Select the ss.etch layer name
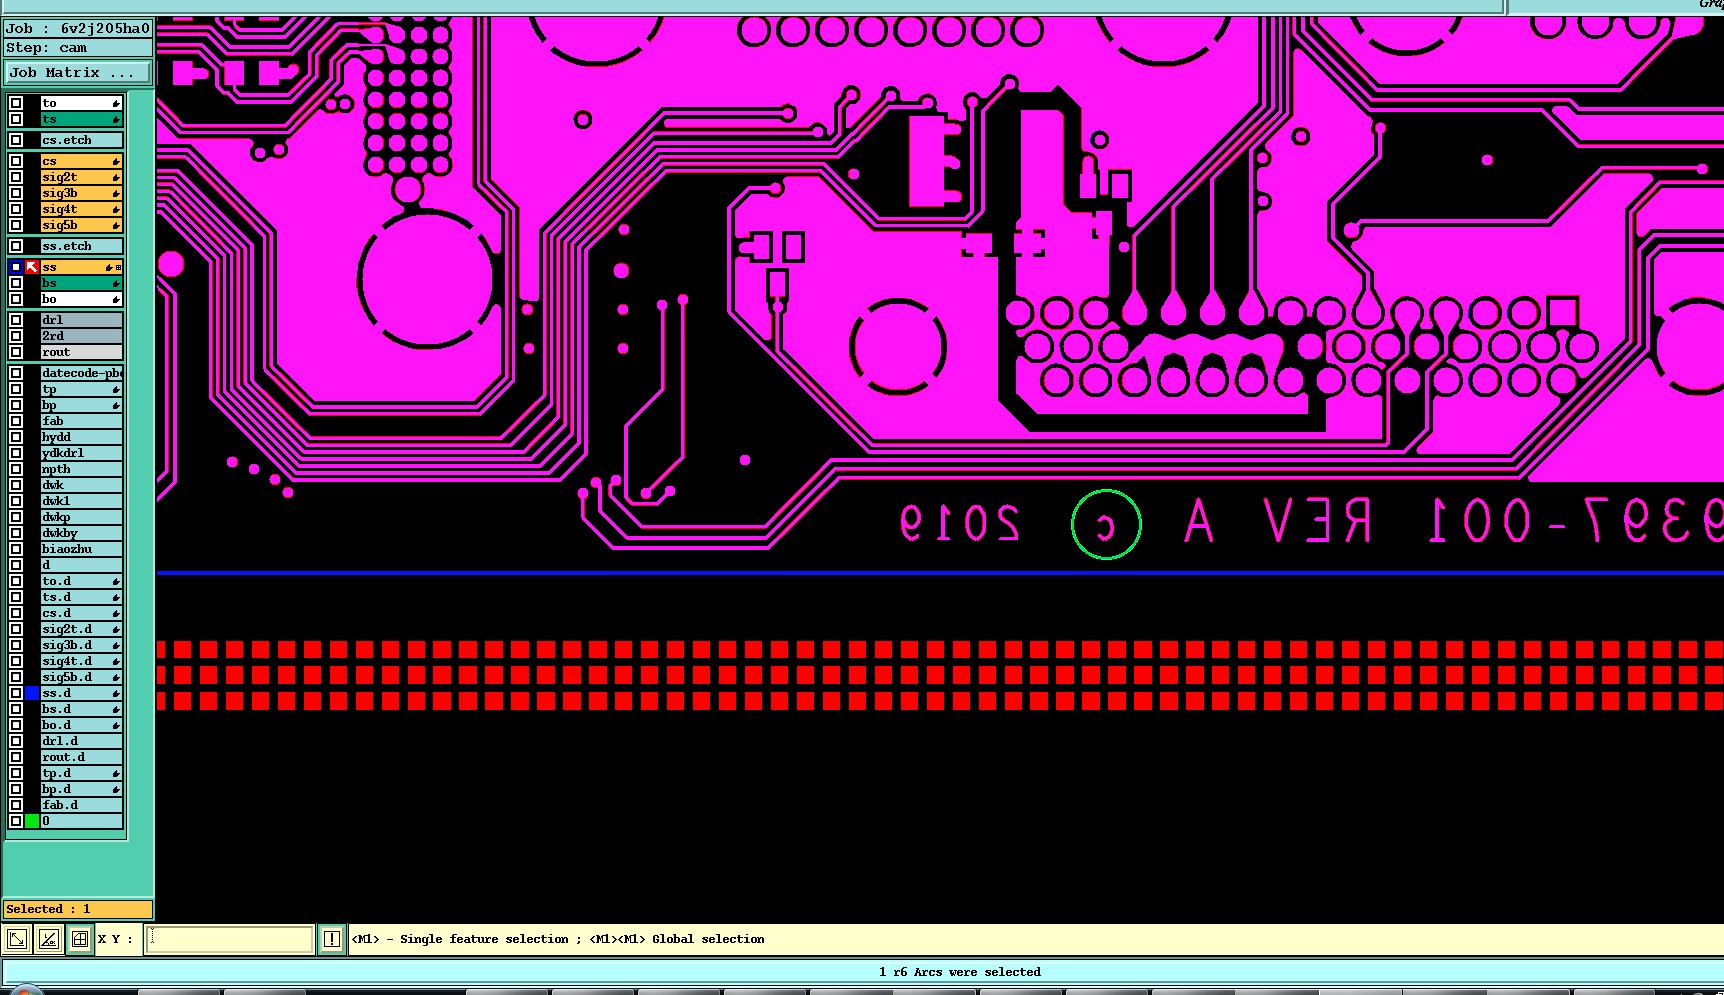 tap(81, 246)
